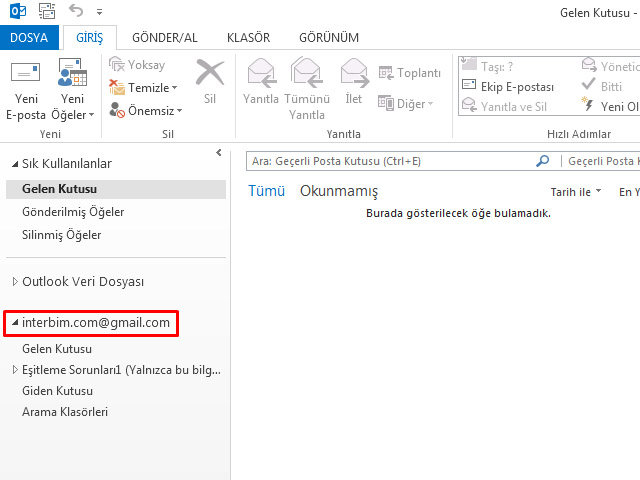This screenshot has width=640, height=480.
Task: Switch to the GÖRÜNÜM tab
Action: (328, 38)
